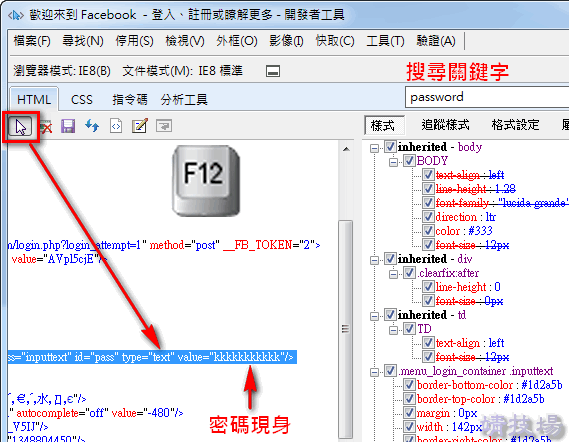Collapse the .clearfix:after rule node

pos(393,274)
